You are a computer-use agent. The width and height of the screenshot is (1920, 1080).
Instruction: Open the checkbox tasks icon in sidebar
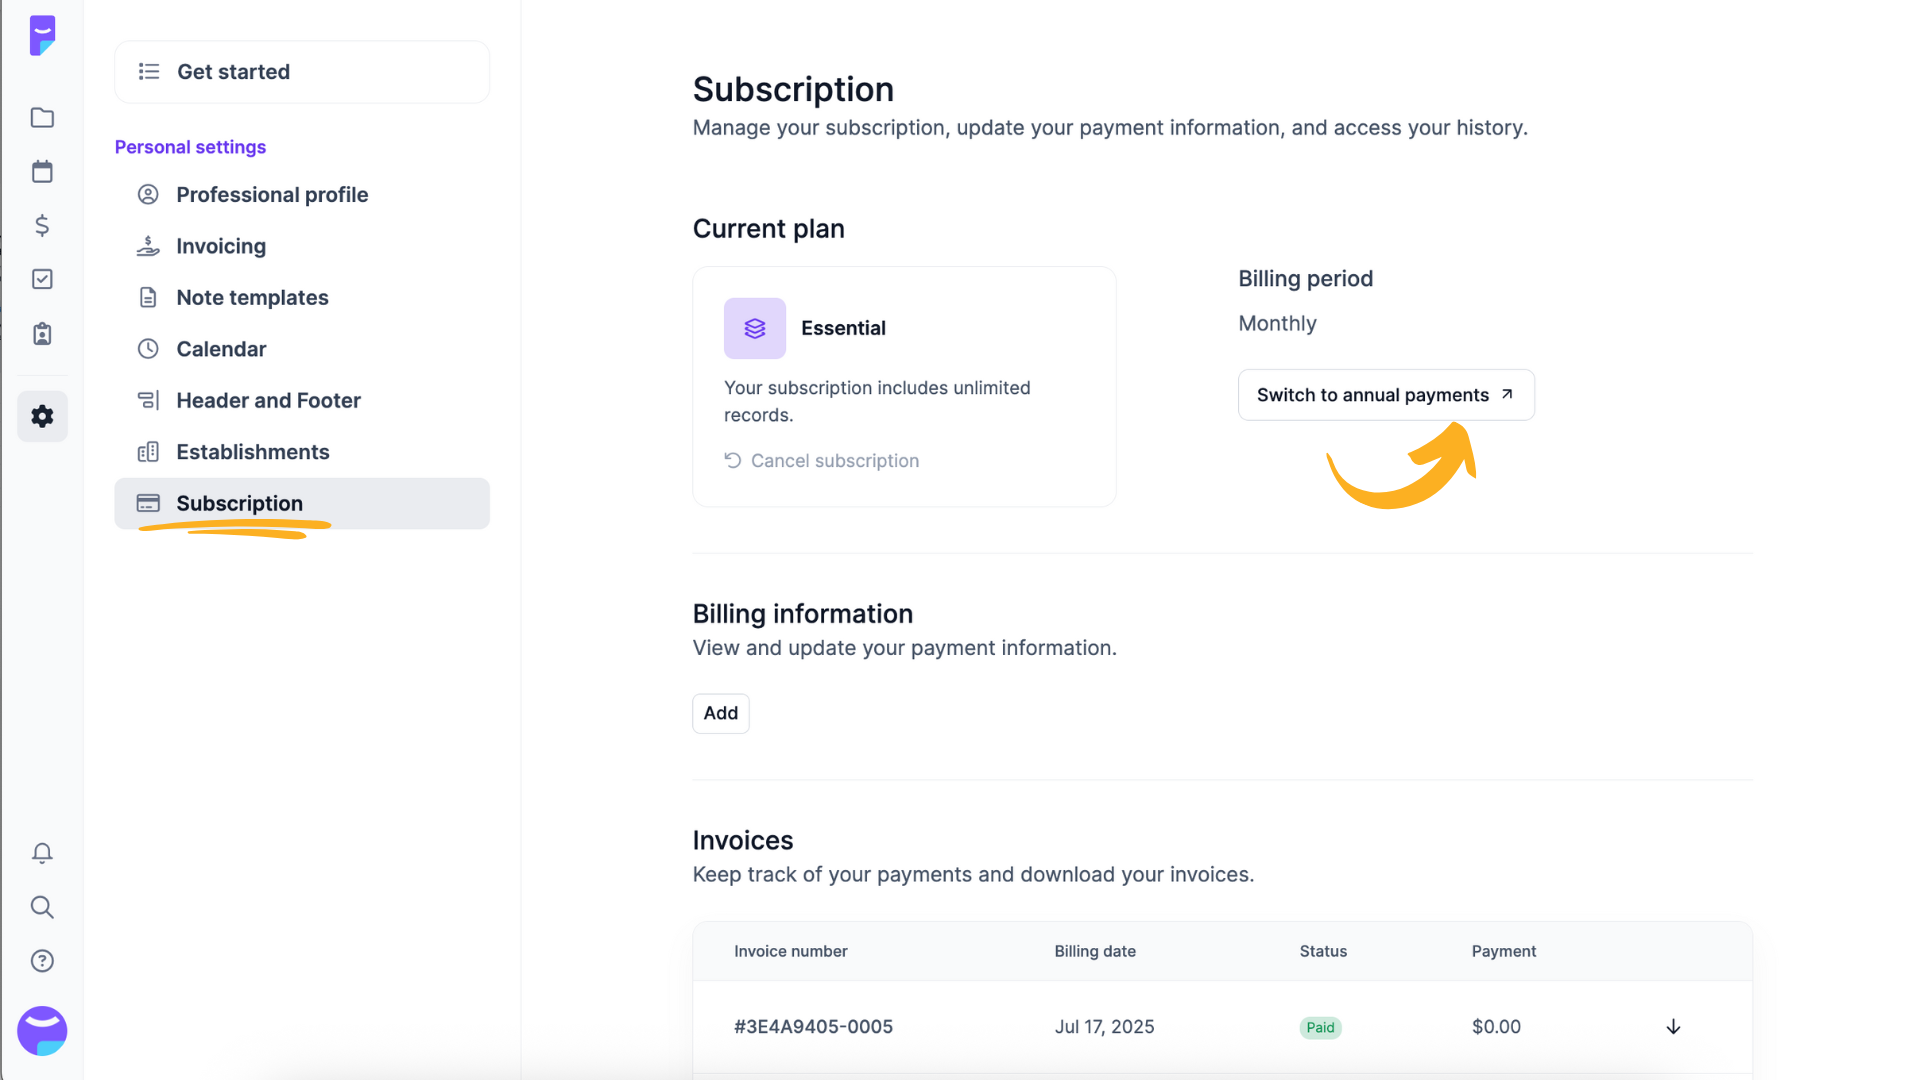pyautogui.click(x=42, y=279)
